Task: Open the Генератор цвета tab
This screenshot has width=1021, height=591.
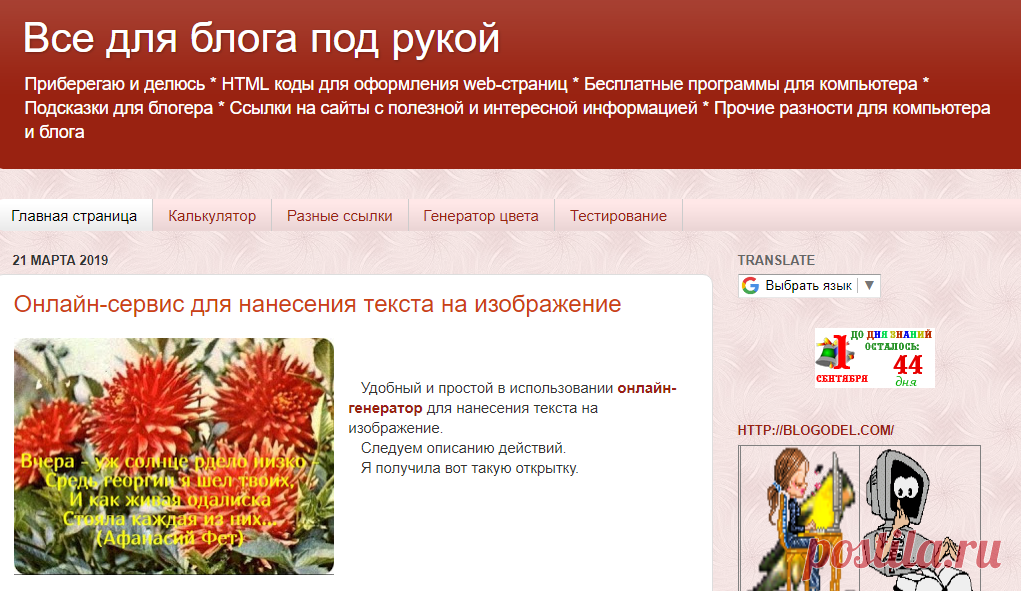Action: click(x=481, y=215)
